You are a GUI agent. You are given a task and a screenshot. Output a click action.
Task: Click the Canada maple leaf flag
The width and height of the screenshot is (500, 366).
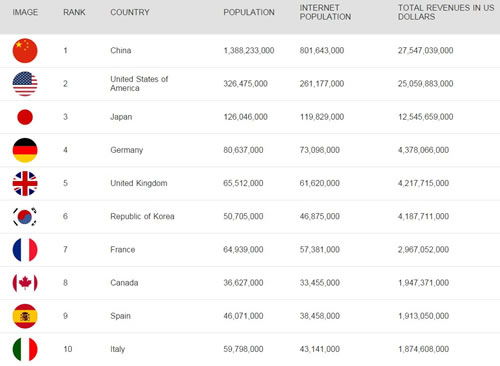pyautogui.click(x=25, y=283)
